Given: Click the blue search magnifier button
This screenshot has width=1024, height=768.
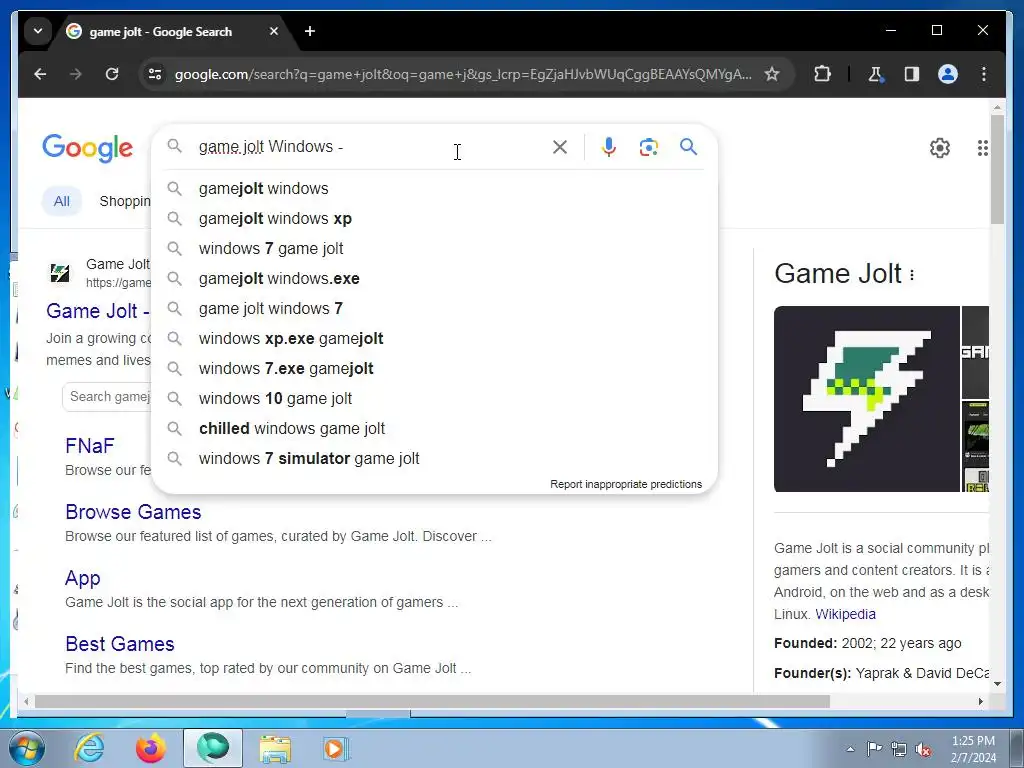Looking at the screenshot, I should (x=688, y=146).
